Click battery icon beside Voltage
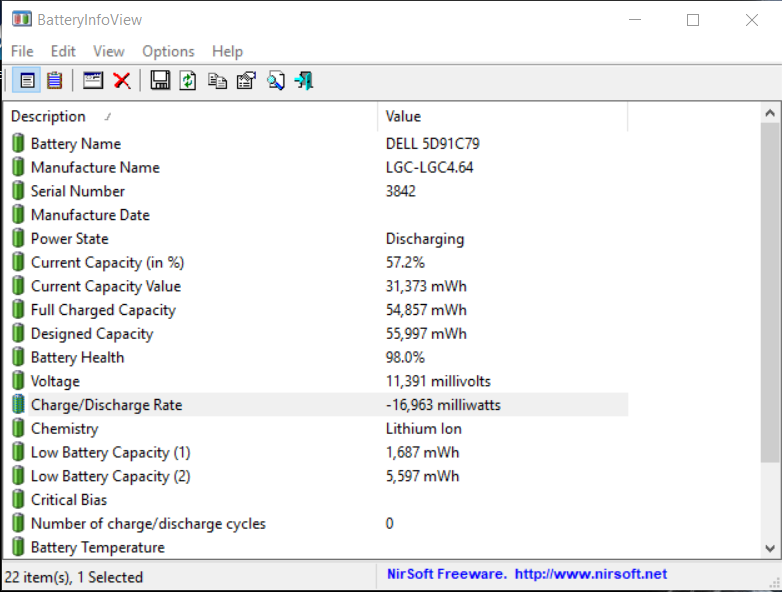 point(18,381)
